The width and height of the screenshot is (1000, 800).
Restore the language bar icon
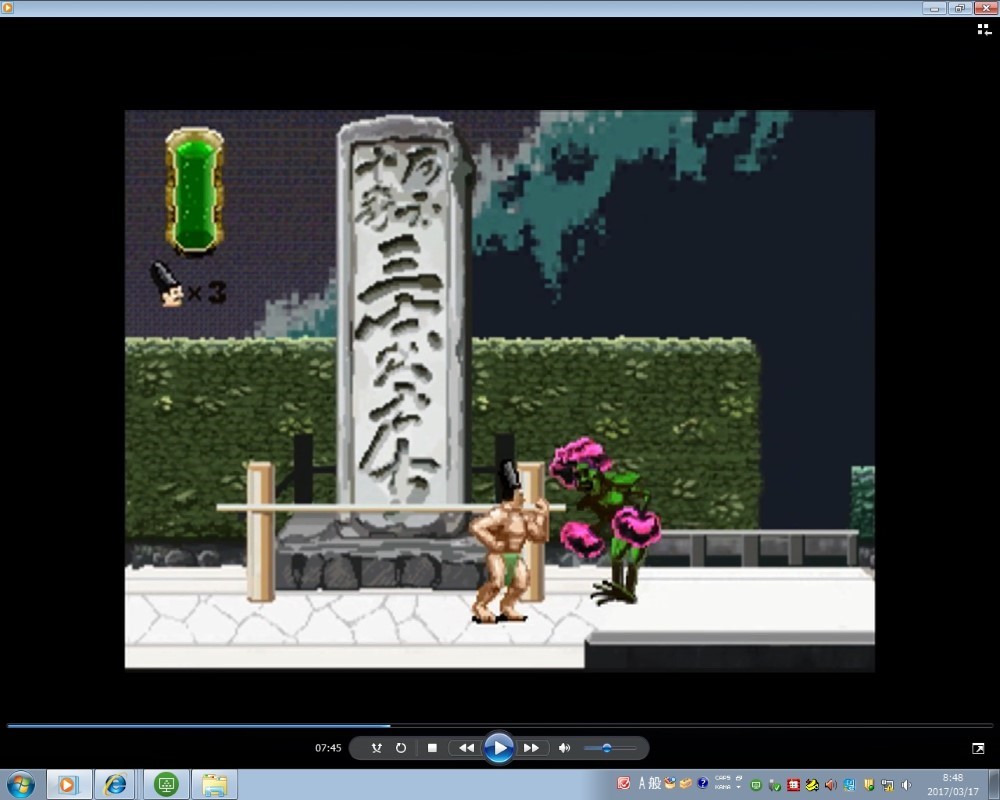739,778
